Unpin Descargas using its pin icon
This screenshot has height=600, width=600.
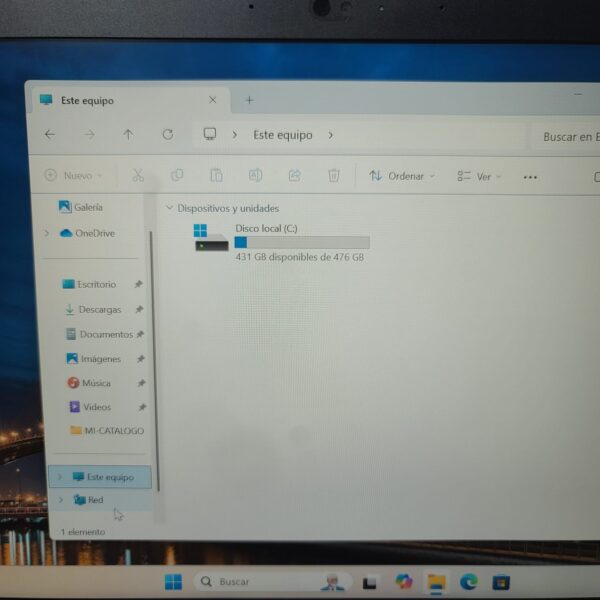point(139,309)
